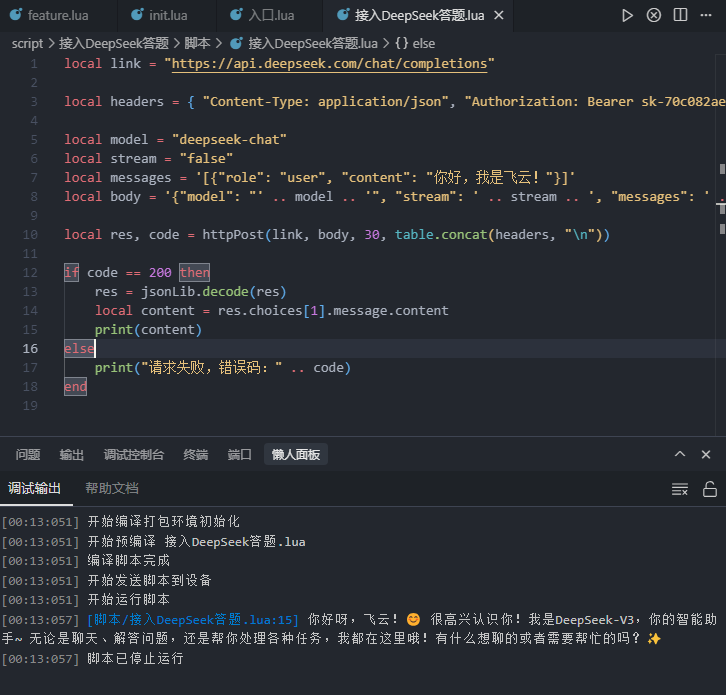Open the 脚本/接入DeepSeek答题.lua:15 source link
Image resolution: width=726 pixels, height=695 pixels.
(x=193, y=620)
